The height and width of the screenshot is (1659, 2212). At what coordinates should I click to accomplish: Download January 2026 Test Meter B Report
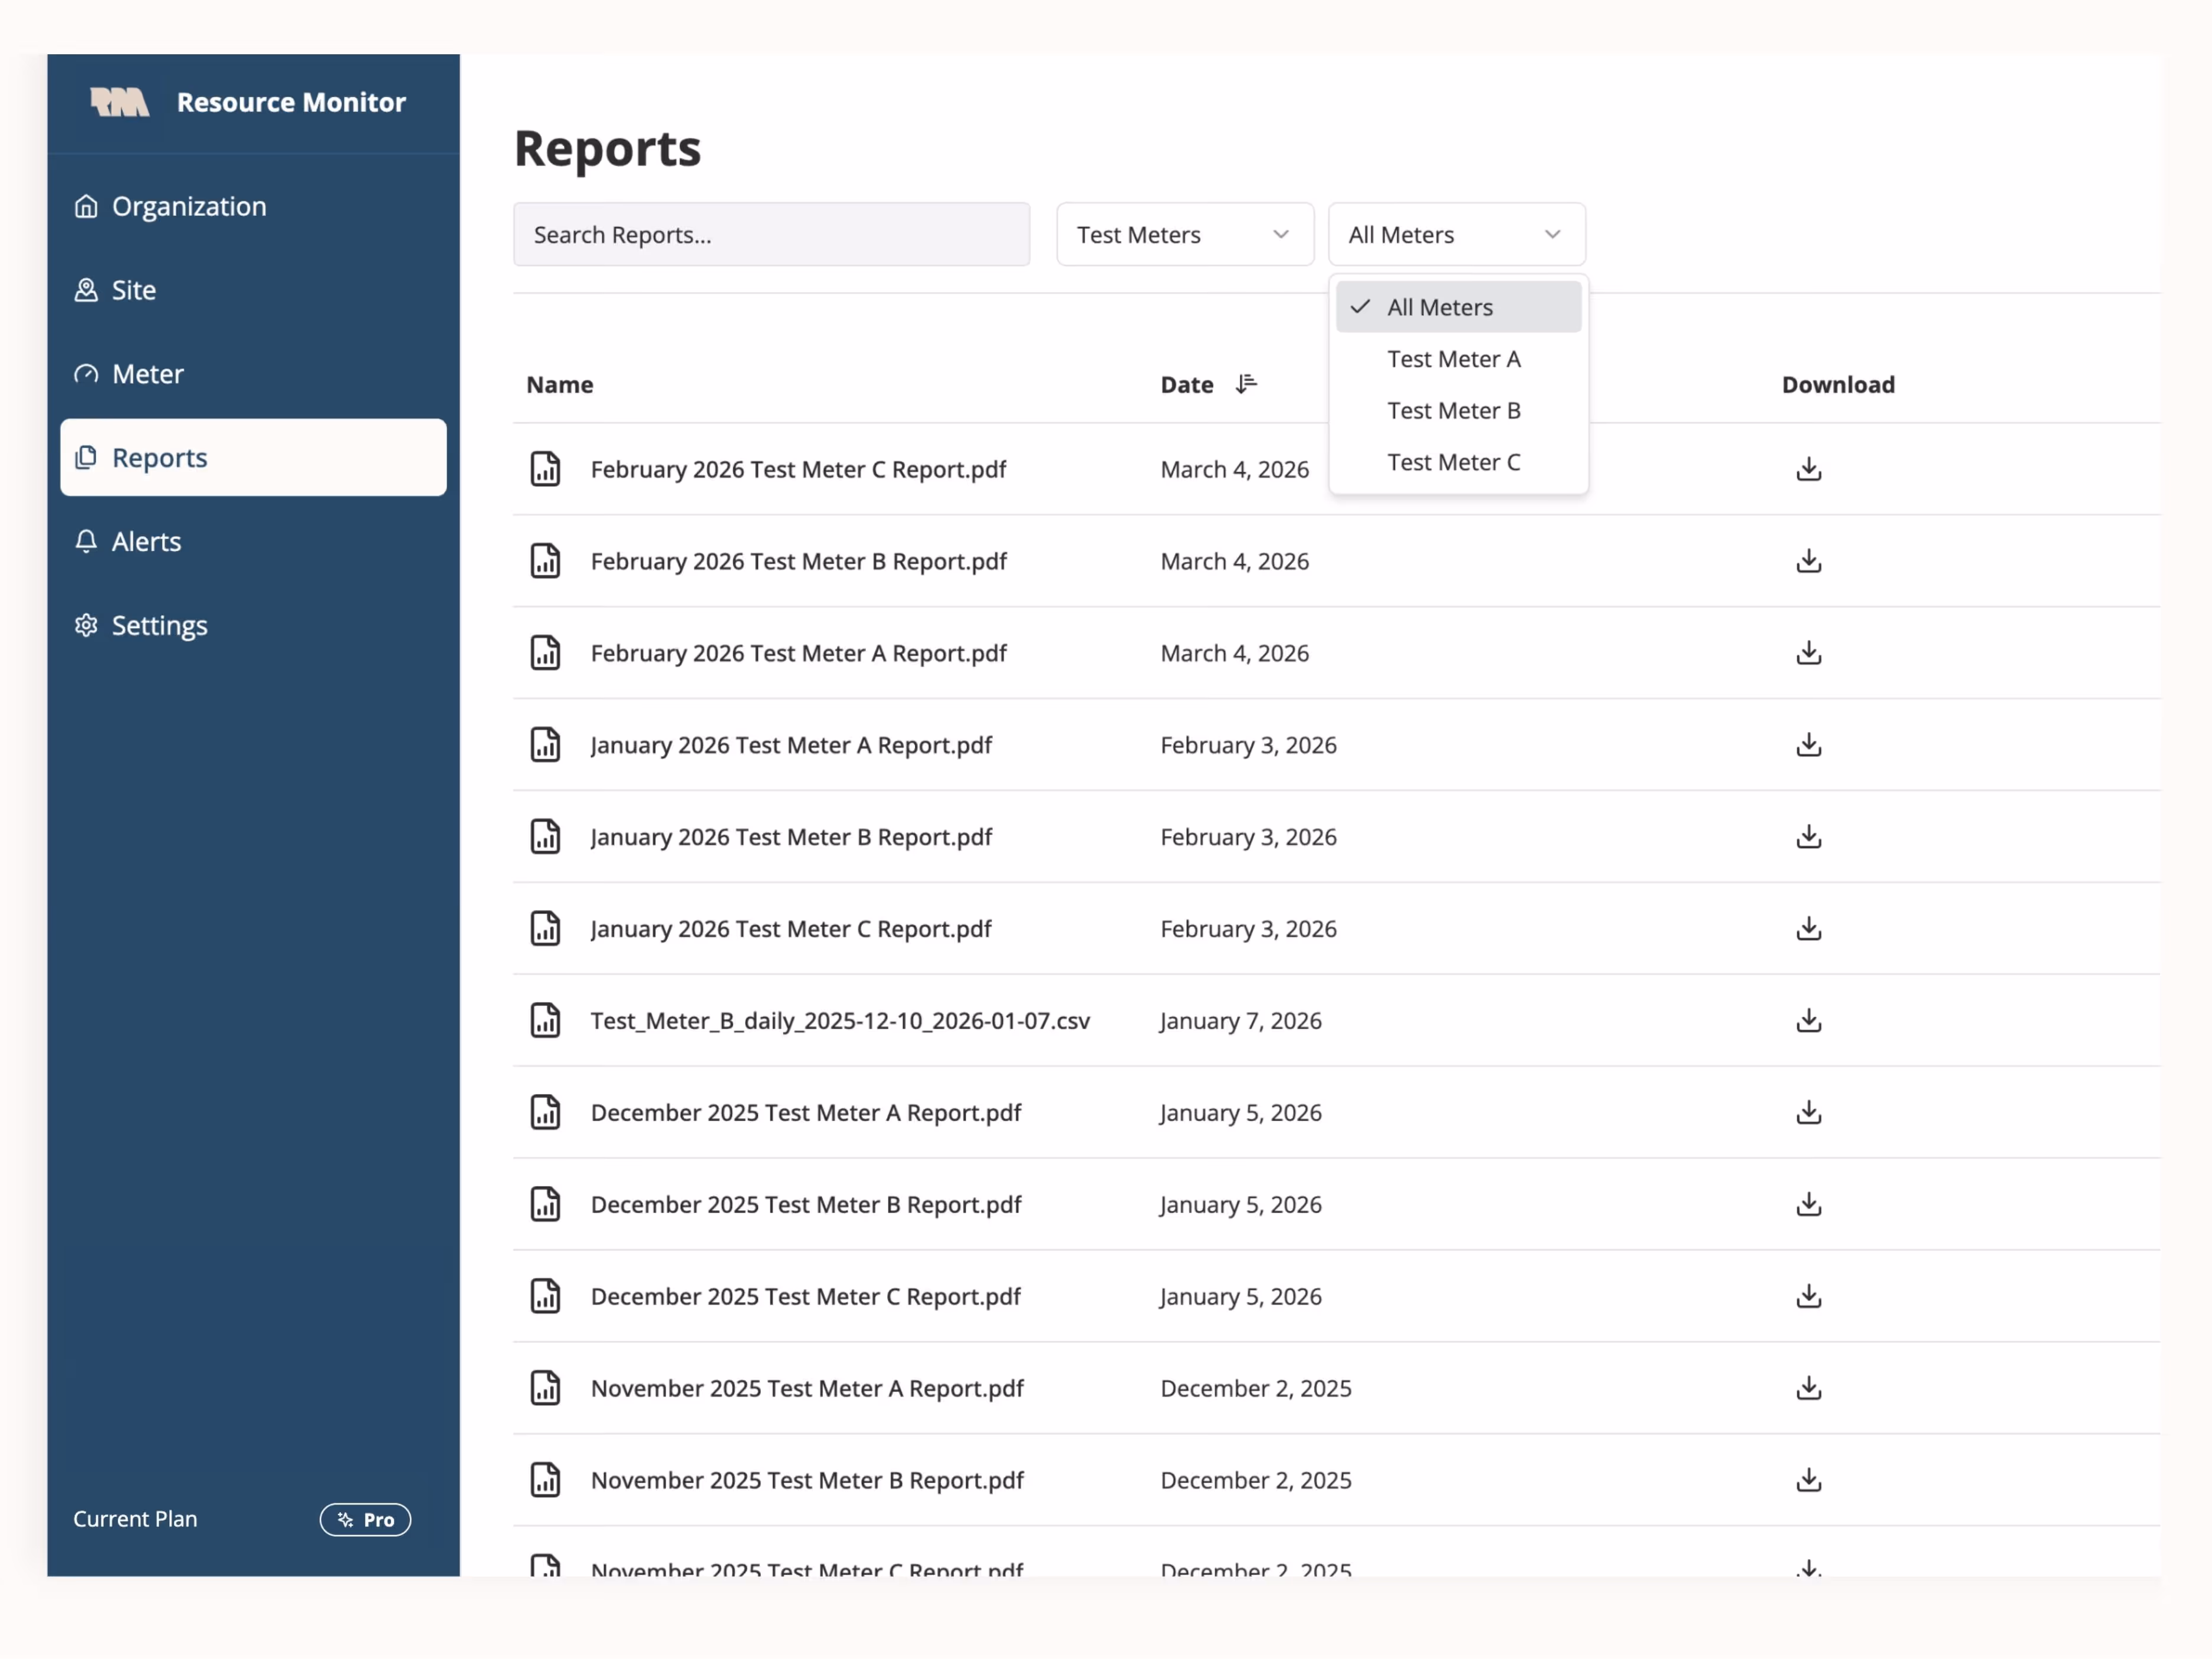click(x=1808, y=837)
